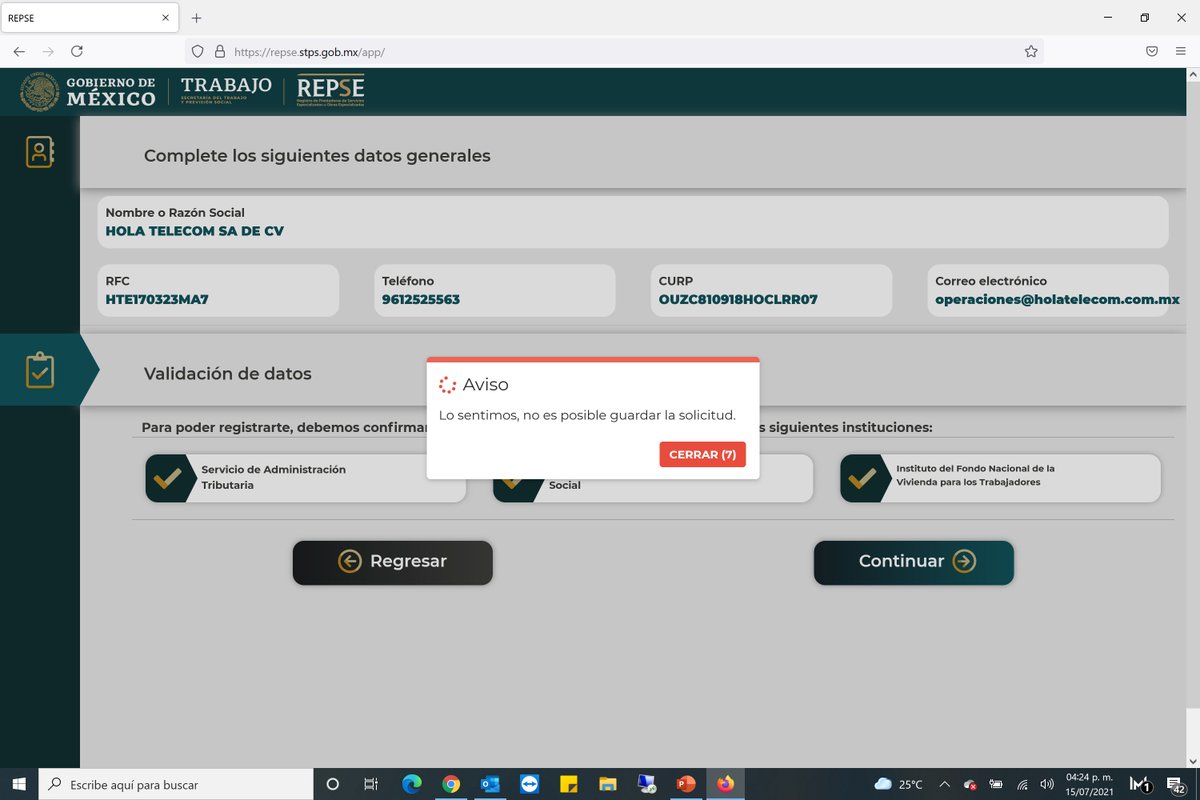Open Cortana circle icon on the taskbar
Screen dimensions: 1200x800
coord(333,784)
